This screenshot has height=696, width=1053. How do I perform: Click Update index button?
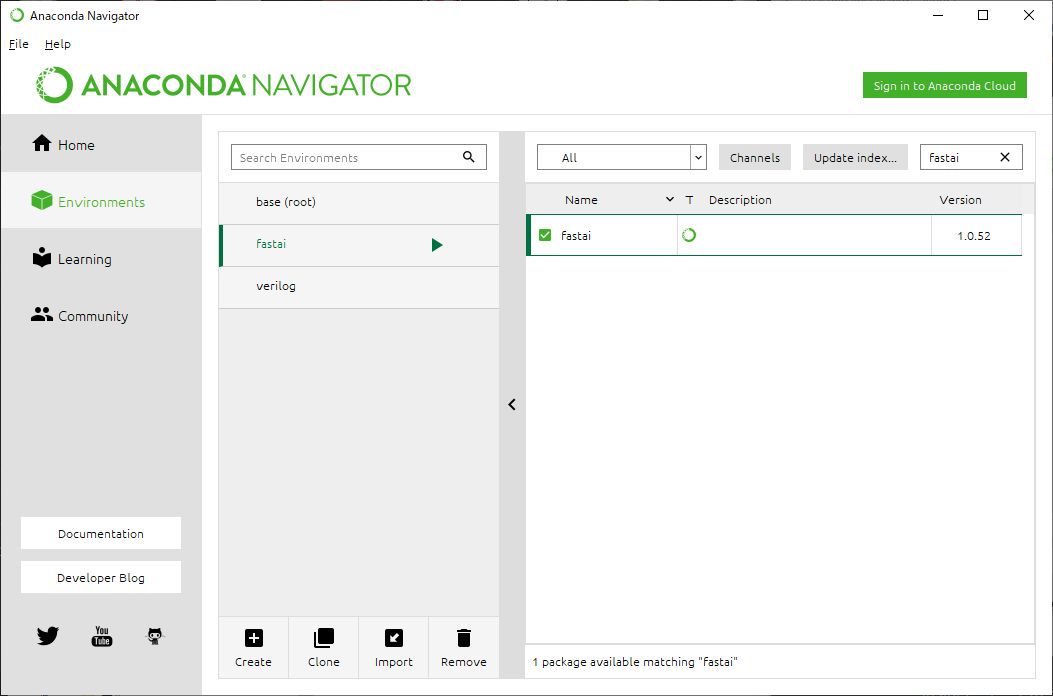pos(855,157)
